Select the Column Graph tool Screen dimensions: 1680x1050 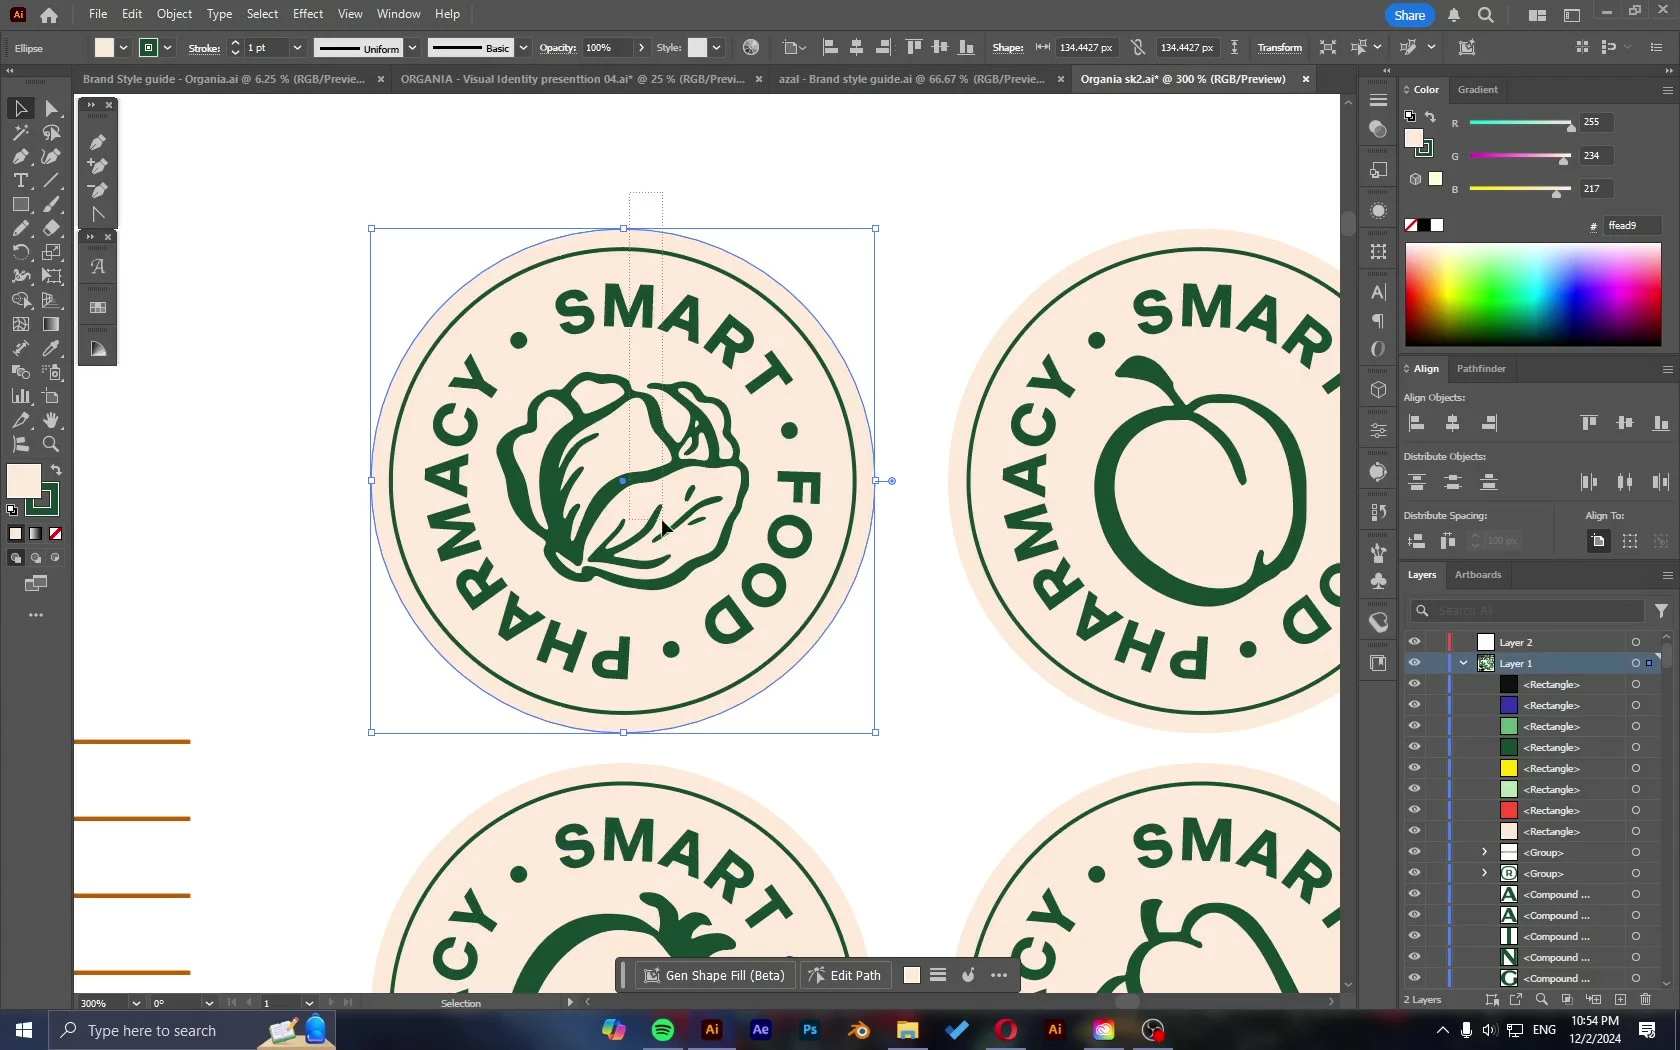click(20, 396)
